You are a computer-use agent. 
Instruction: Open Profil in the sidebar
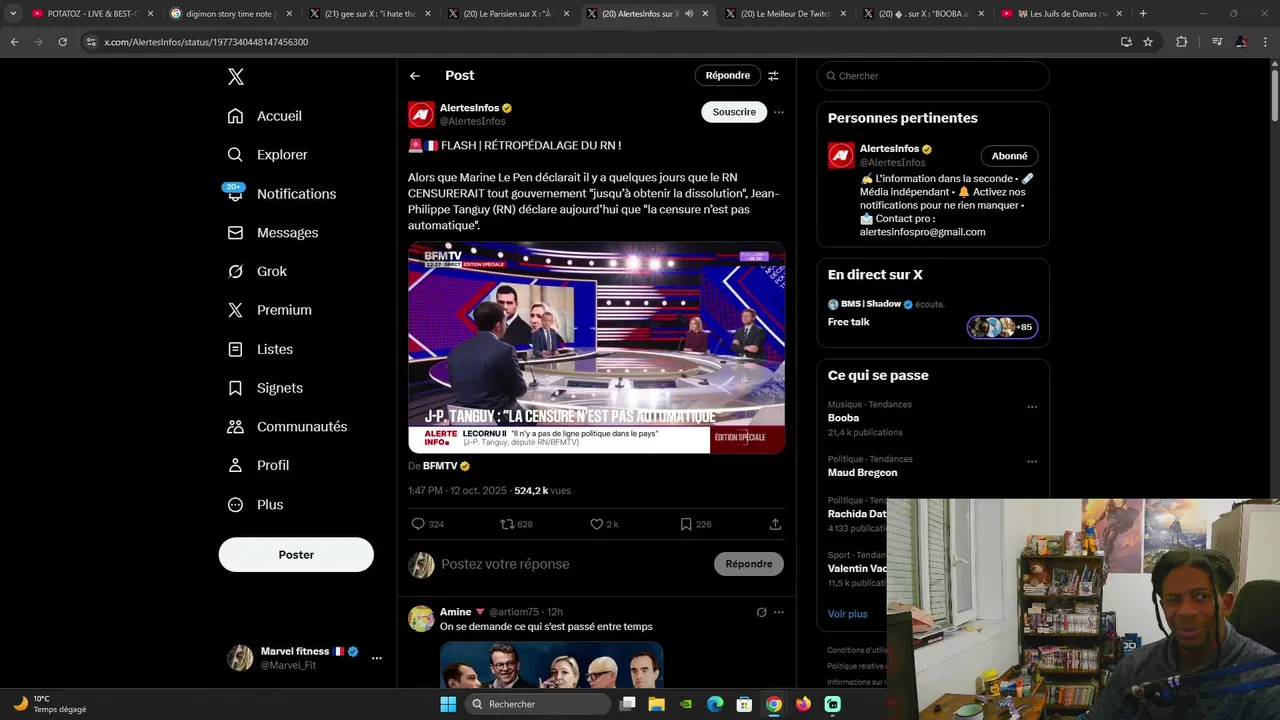[x=259, y=466]
